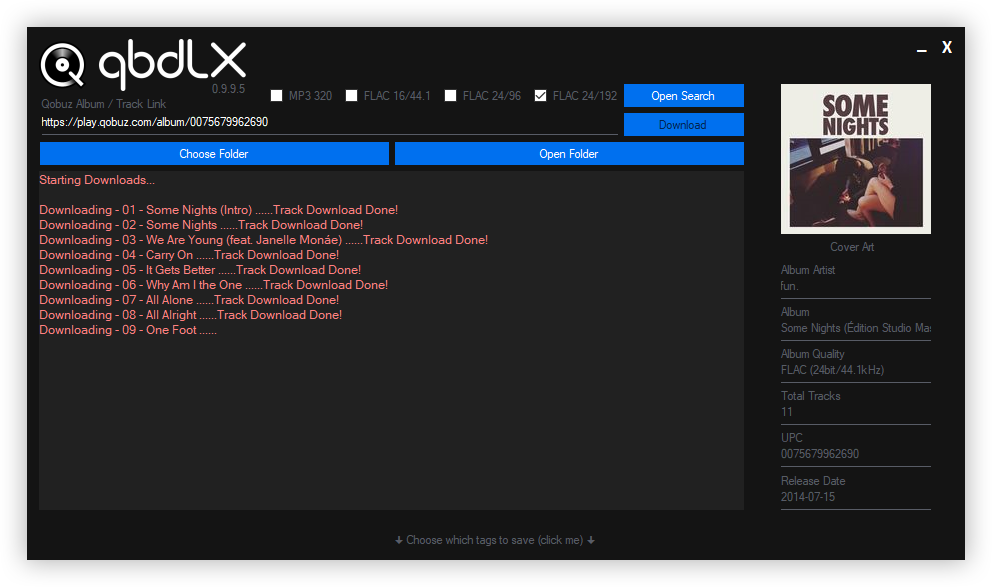Expand the Choose which tags to save section
The width and height of the screenshot is (992, 587).
[495, 540]
